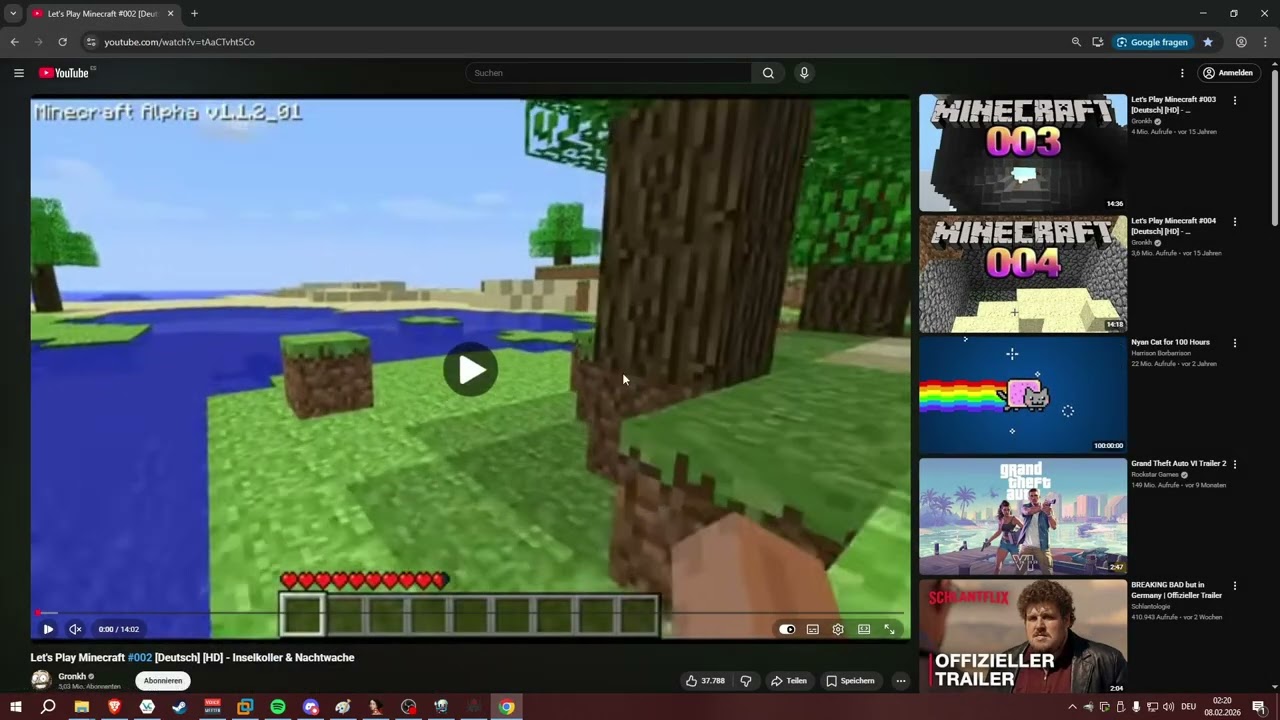Open Nyan Cat for 100 Hours thumbnail

pos(1023,395)
